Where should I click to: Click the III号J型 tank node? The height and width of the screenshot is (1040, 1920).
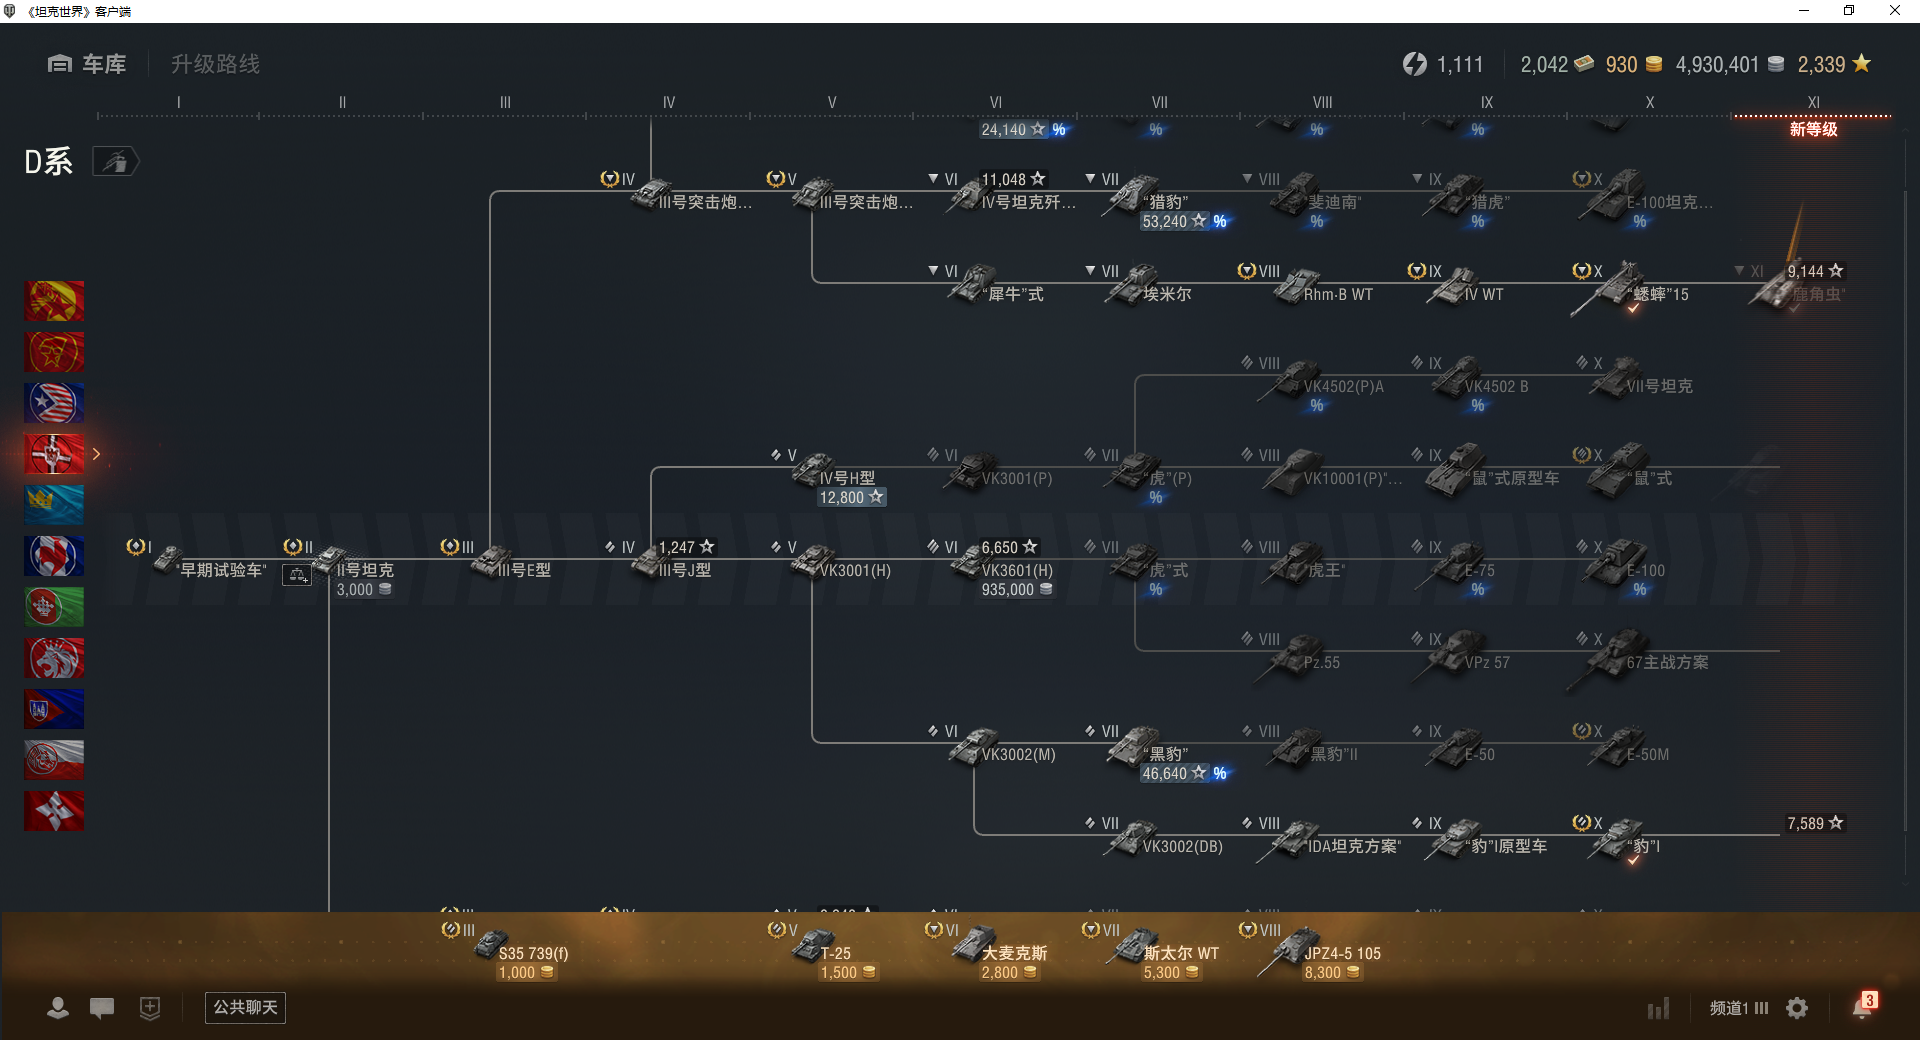(662, 561)
